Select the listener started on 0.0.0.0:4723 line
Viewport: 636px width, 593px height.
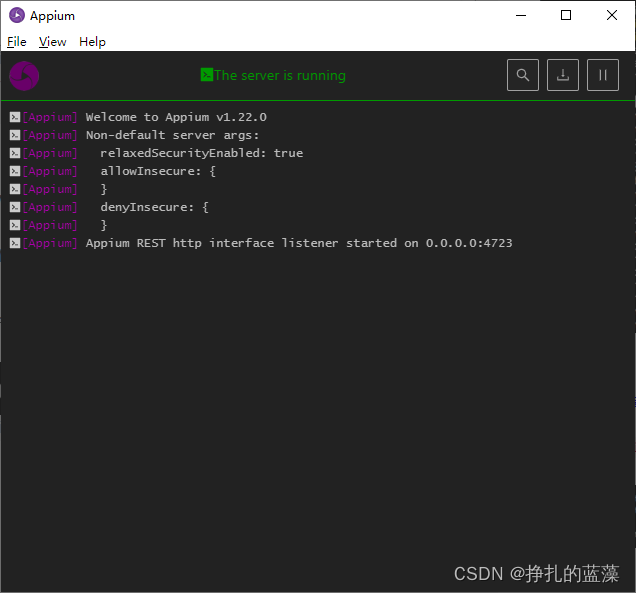pyautogui.click(x=299, y=243)
